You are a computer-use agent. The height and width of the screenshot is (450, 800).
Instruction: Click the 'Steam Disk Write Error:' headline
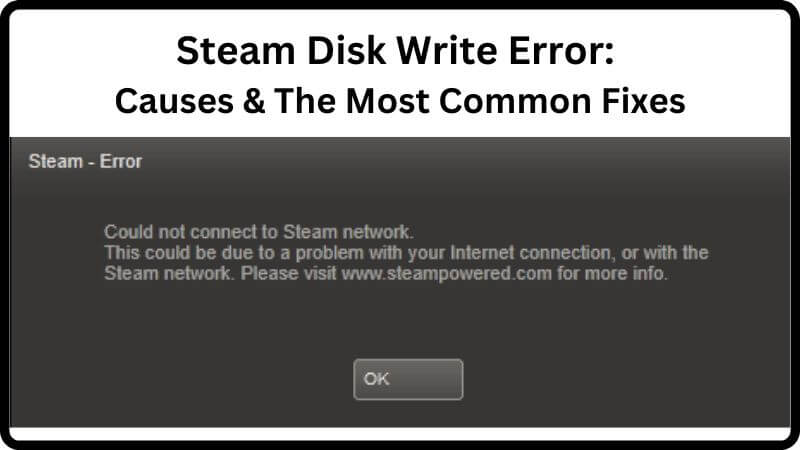395,51
